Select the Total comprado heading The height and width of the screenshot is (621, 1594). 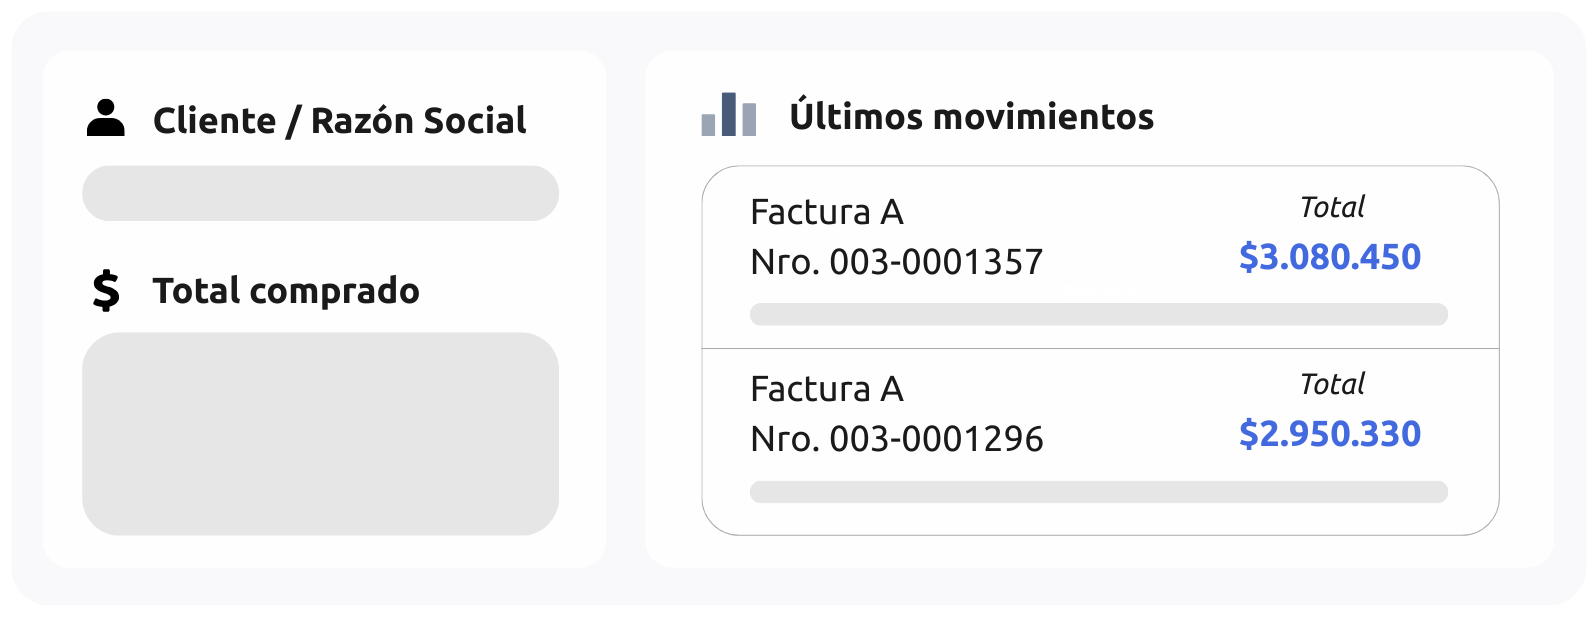pos(286,291)
